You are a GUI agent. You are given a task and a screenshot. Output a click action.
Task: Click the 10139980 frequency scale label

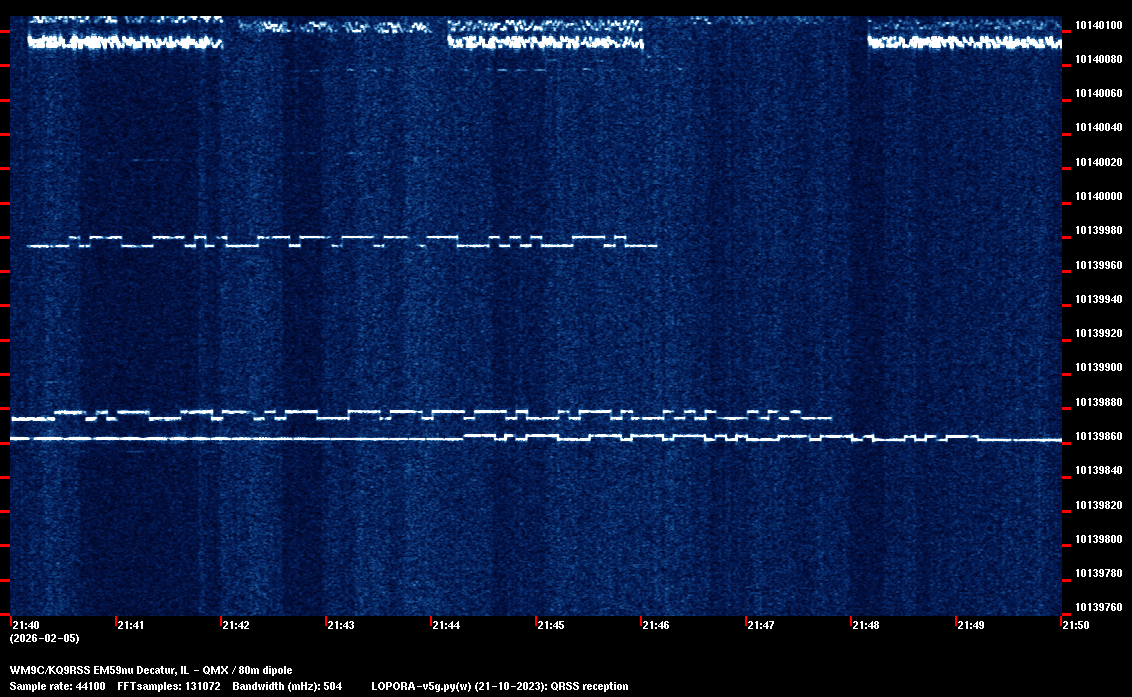coord(1097,231)
